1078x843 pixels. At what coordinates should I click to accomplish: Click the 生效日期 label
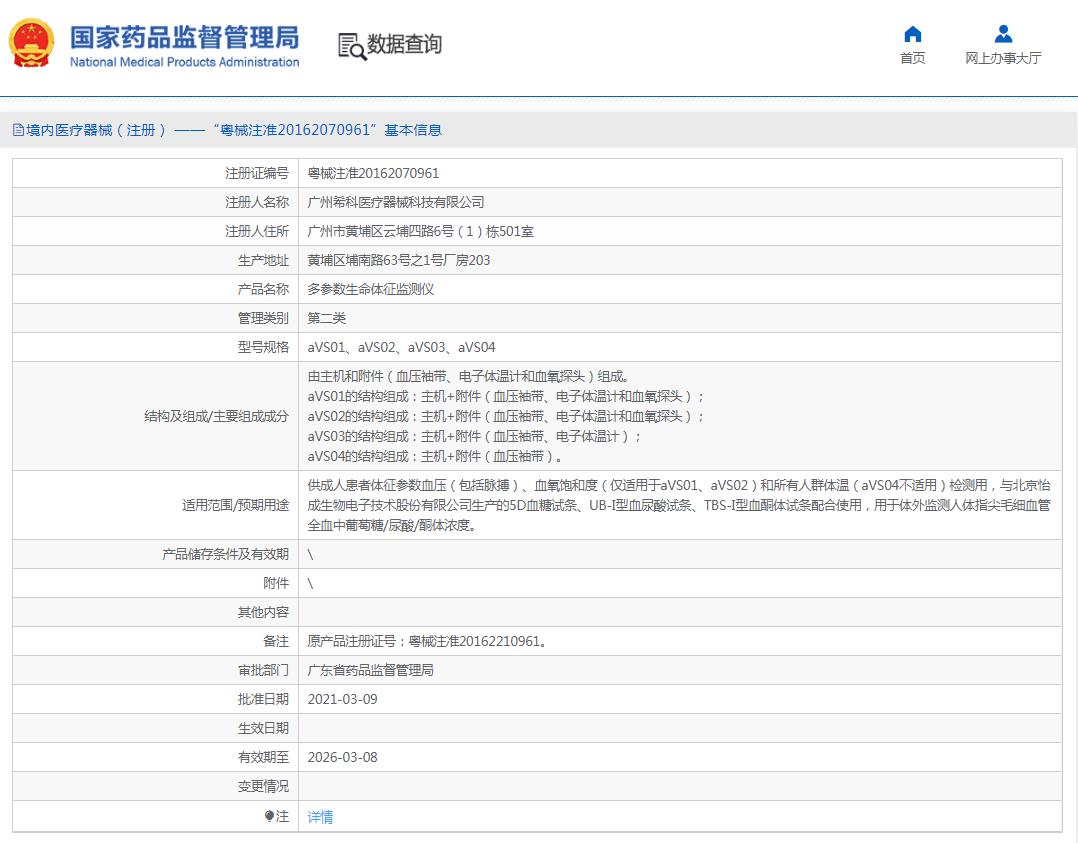[x=263, y=728]
